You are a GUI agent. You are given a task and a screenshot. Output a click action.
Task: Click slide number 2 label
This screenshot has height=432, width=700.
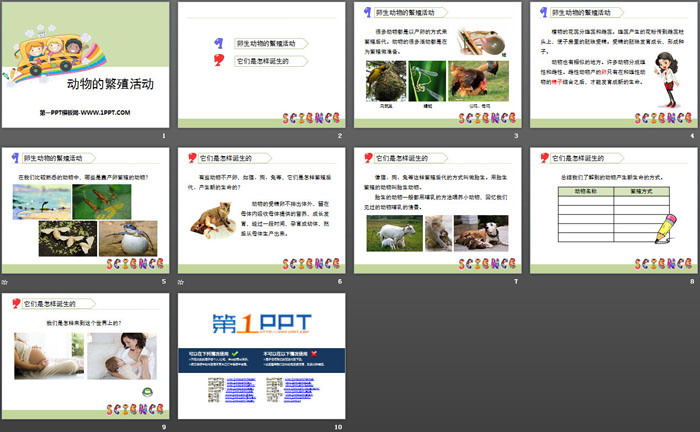coord(340,136)
